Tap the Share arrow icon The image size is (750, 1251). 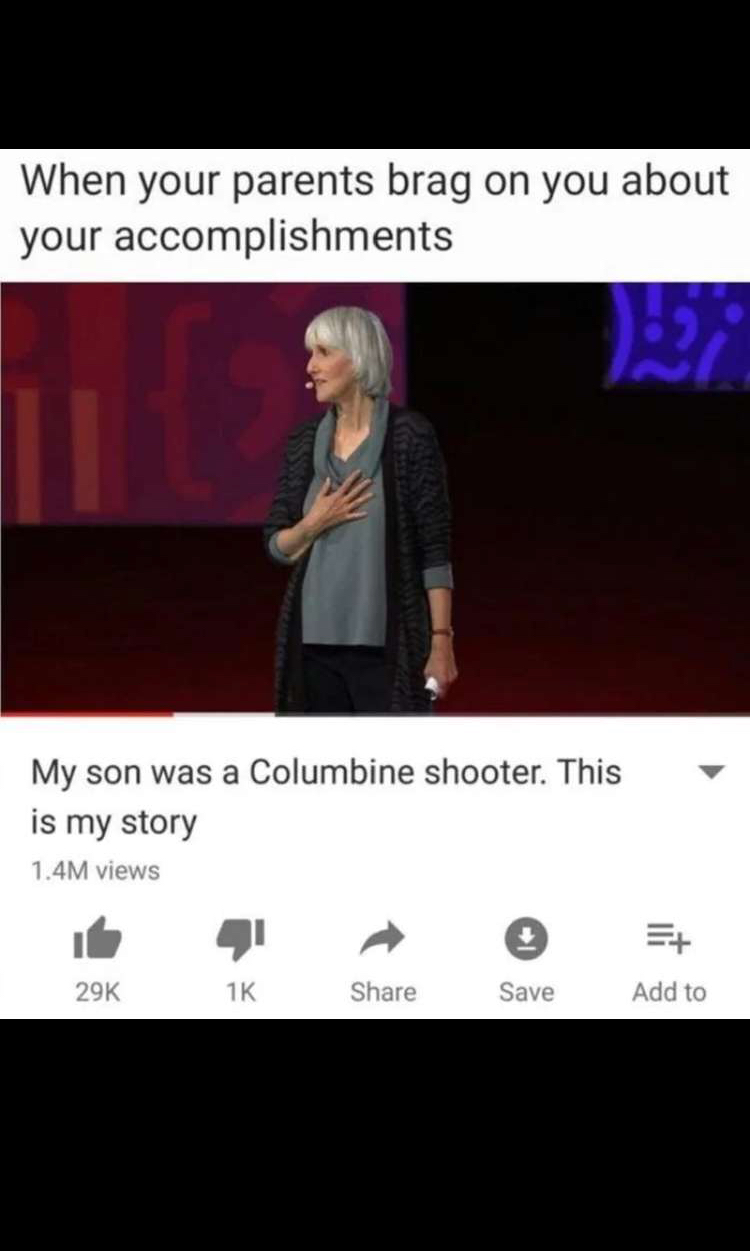click(383, 937)
